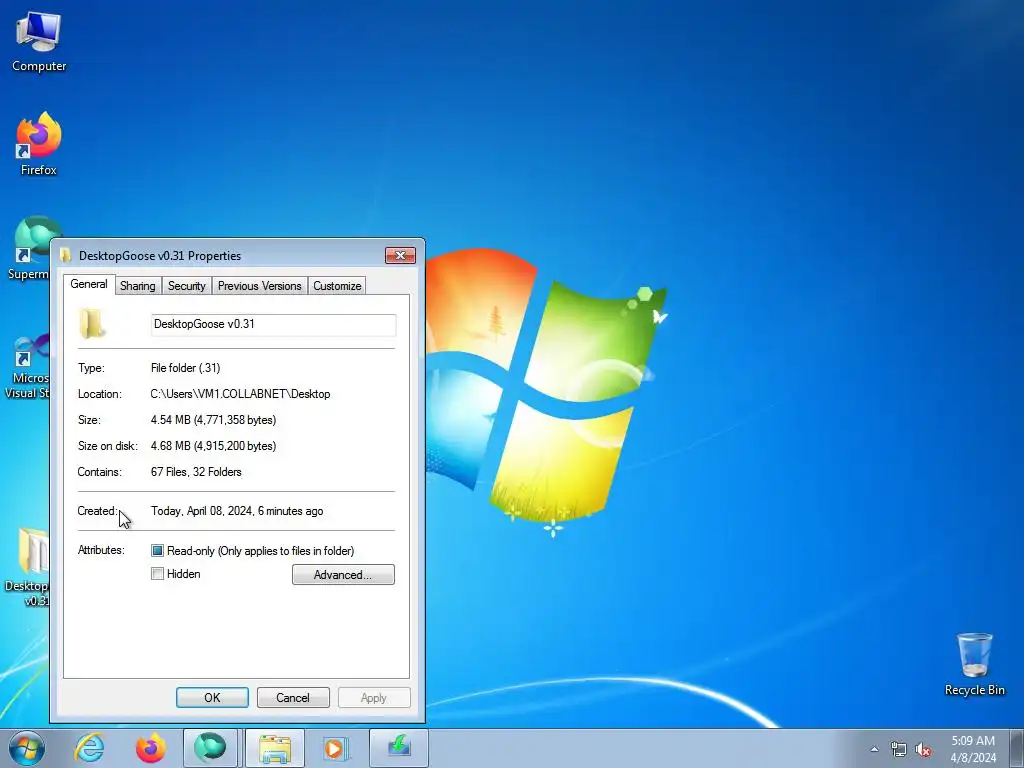
Task: Open the network status tray icon
Action: 899,750
